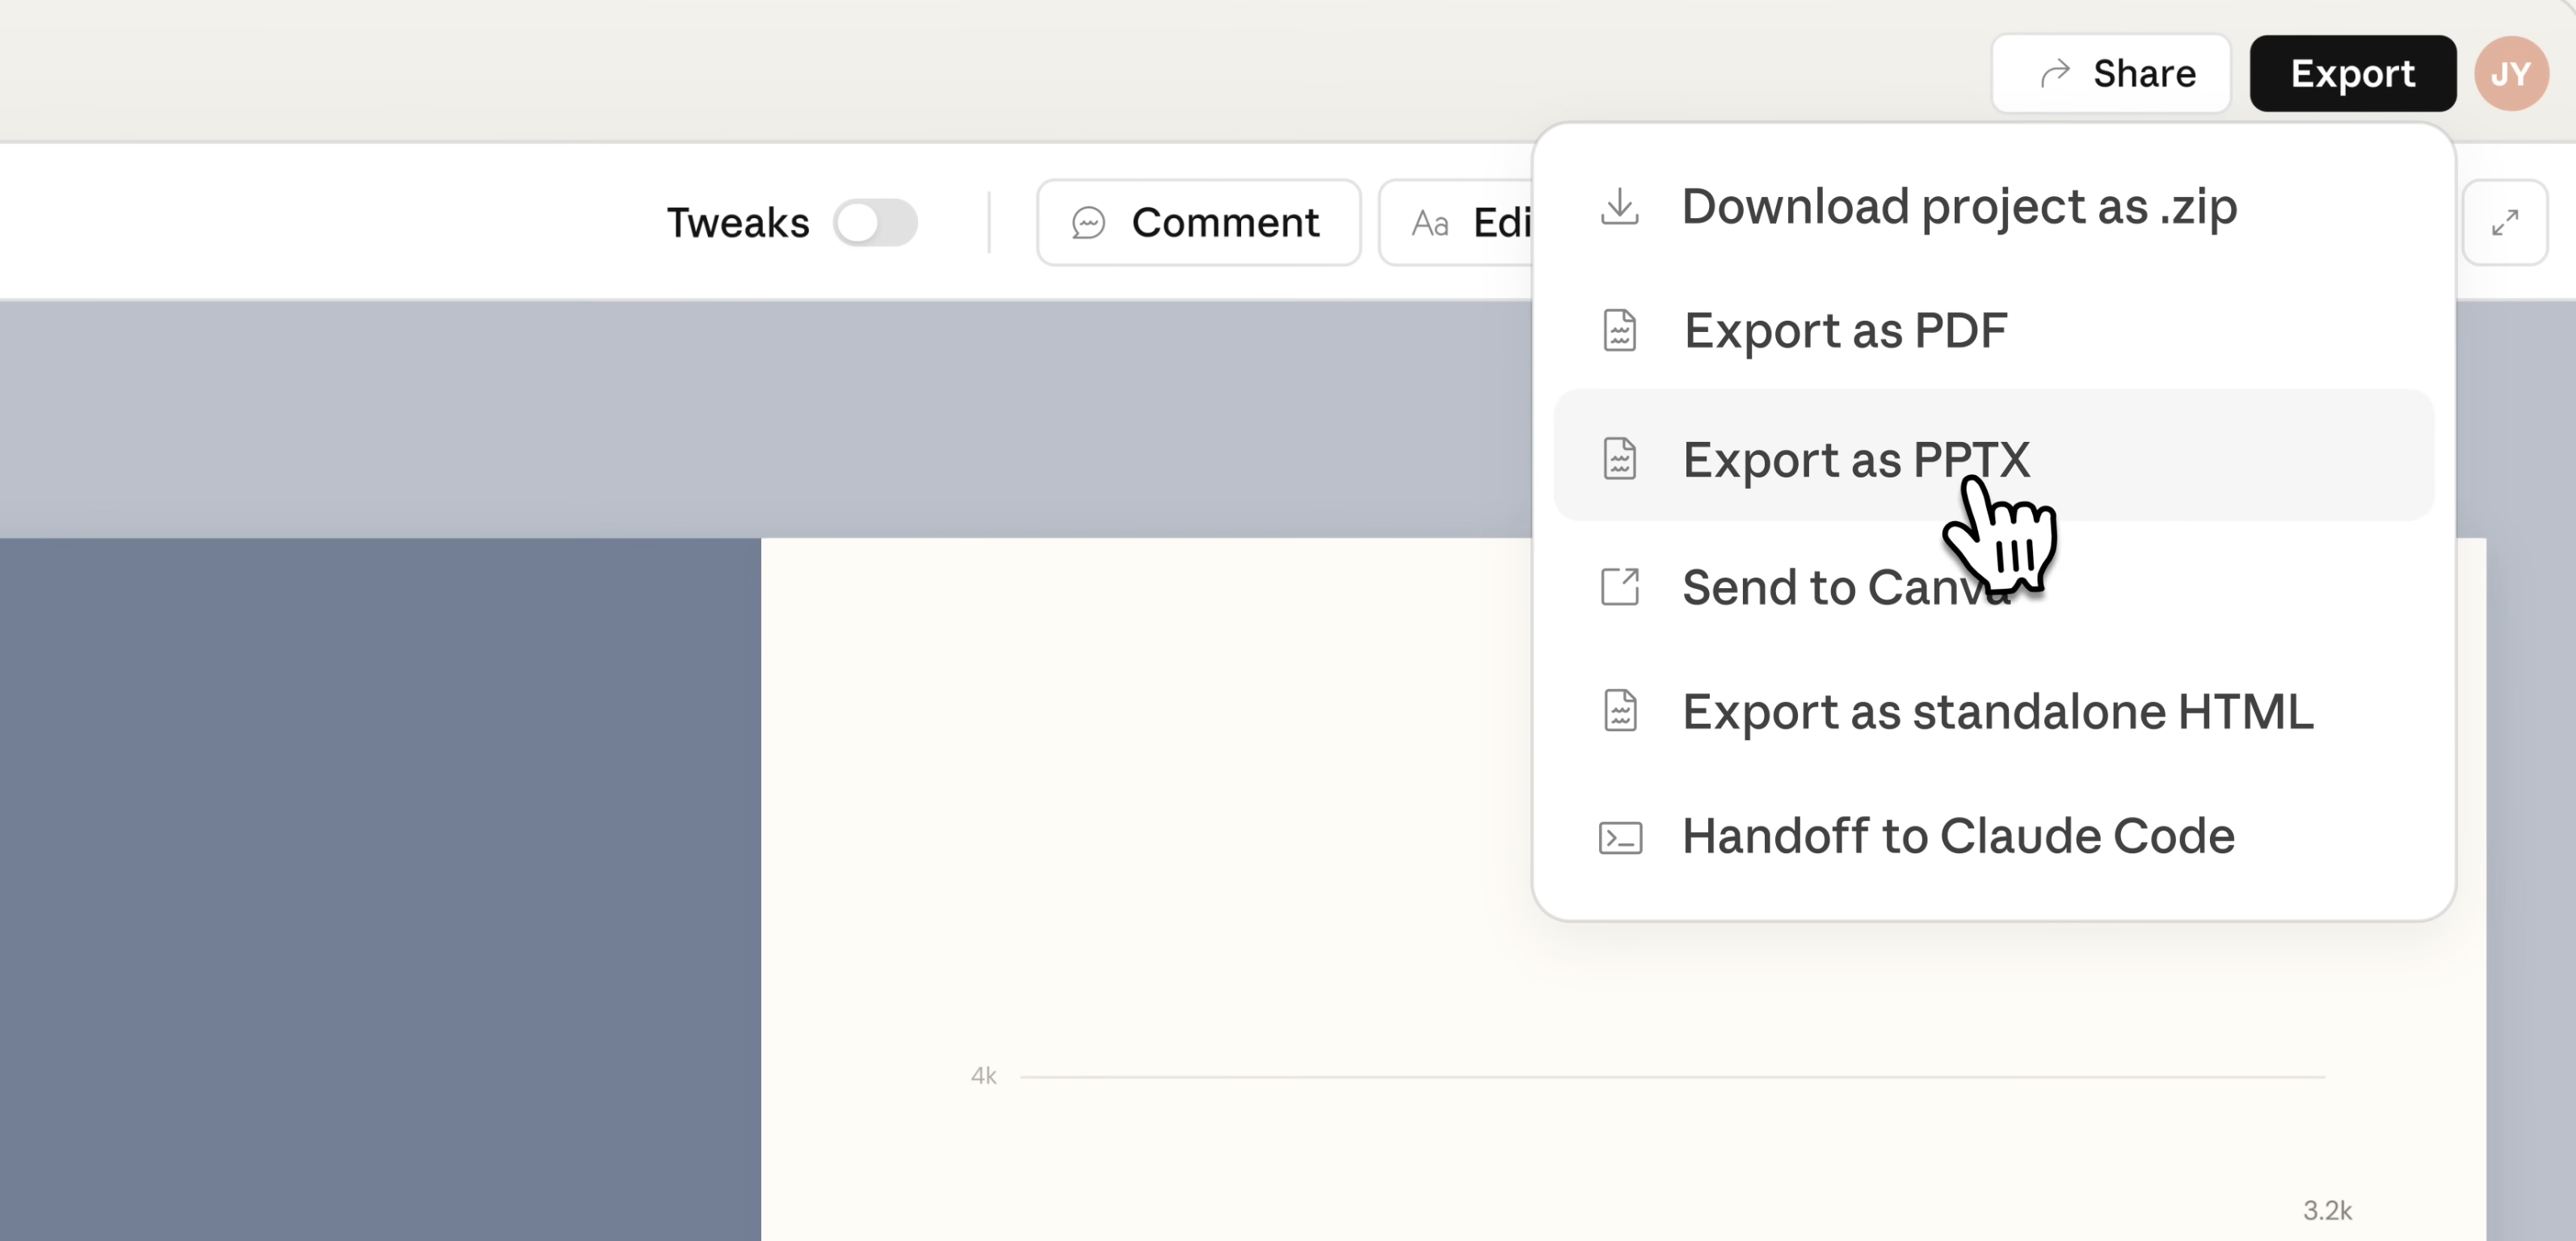
Task: Click the curved arrow icon on Share button
Action: pos(2054,74)
